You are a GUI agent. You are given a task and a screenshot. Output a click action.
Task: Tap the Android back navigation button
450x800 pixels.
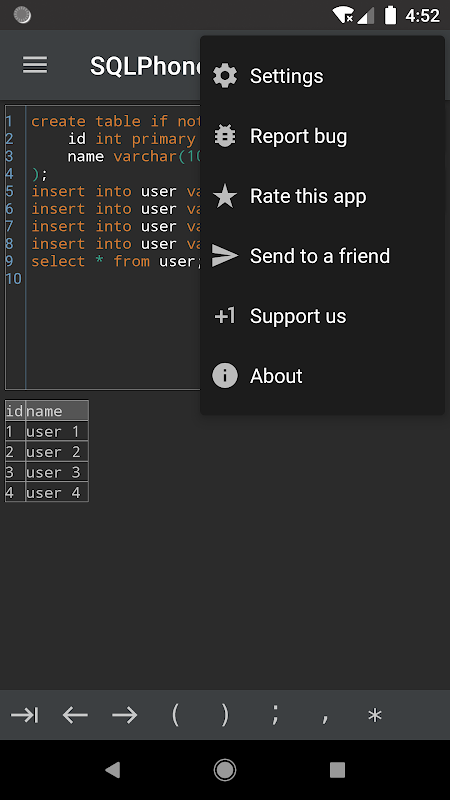[113, 769]
